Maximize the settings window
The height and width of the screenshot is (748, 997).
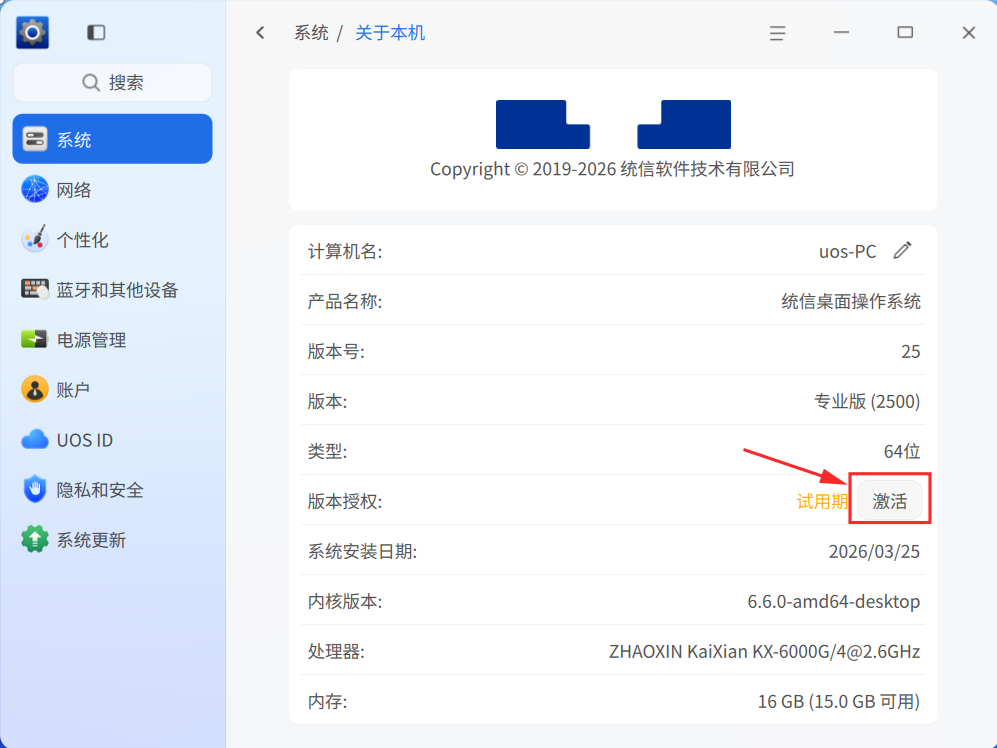pos(905,32)
